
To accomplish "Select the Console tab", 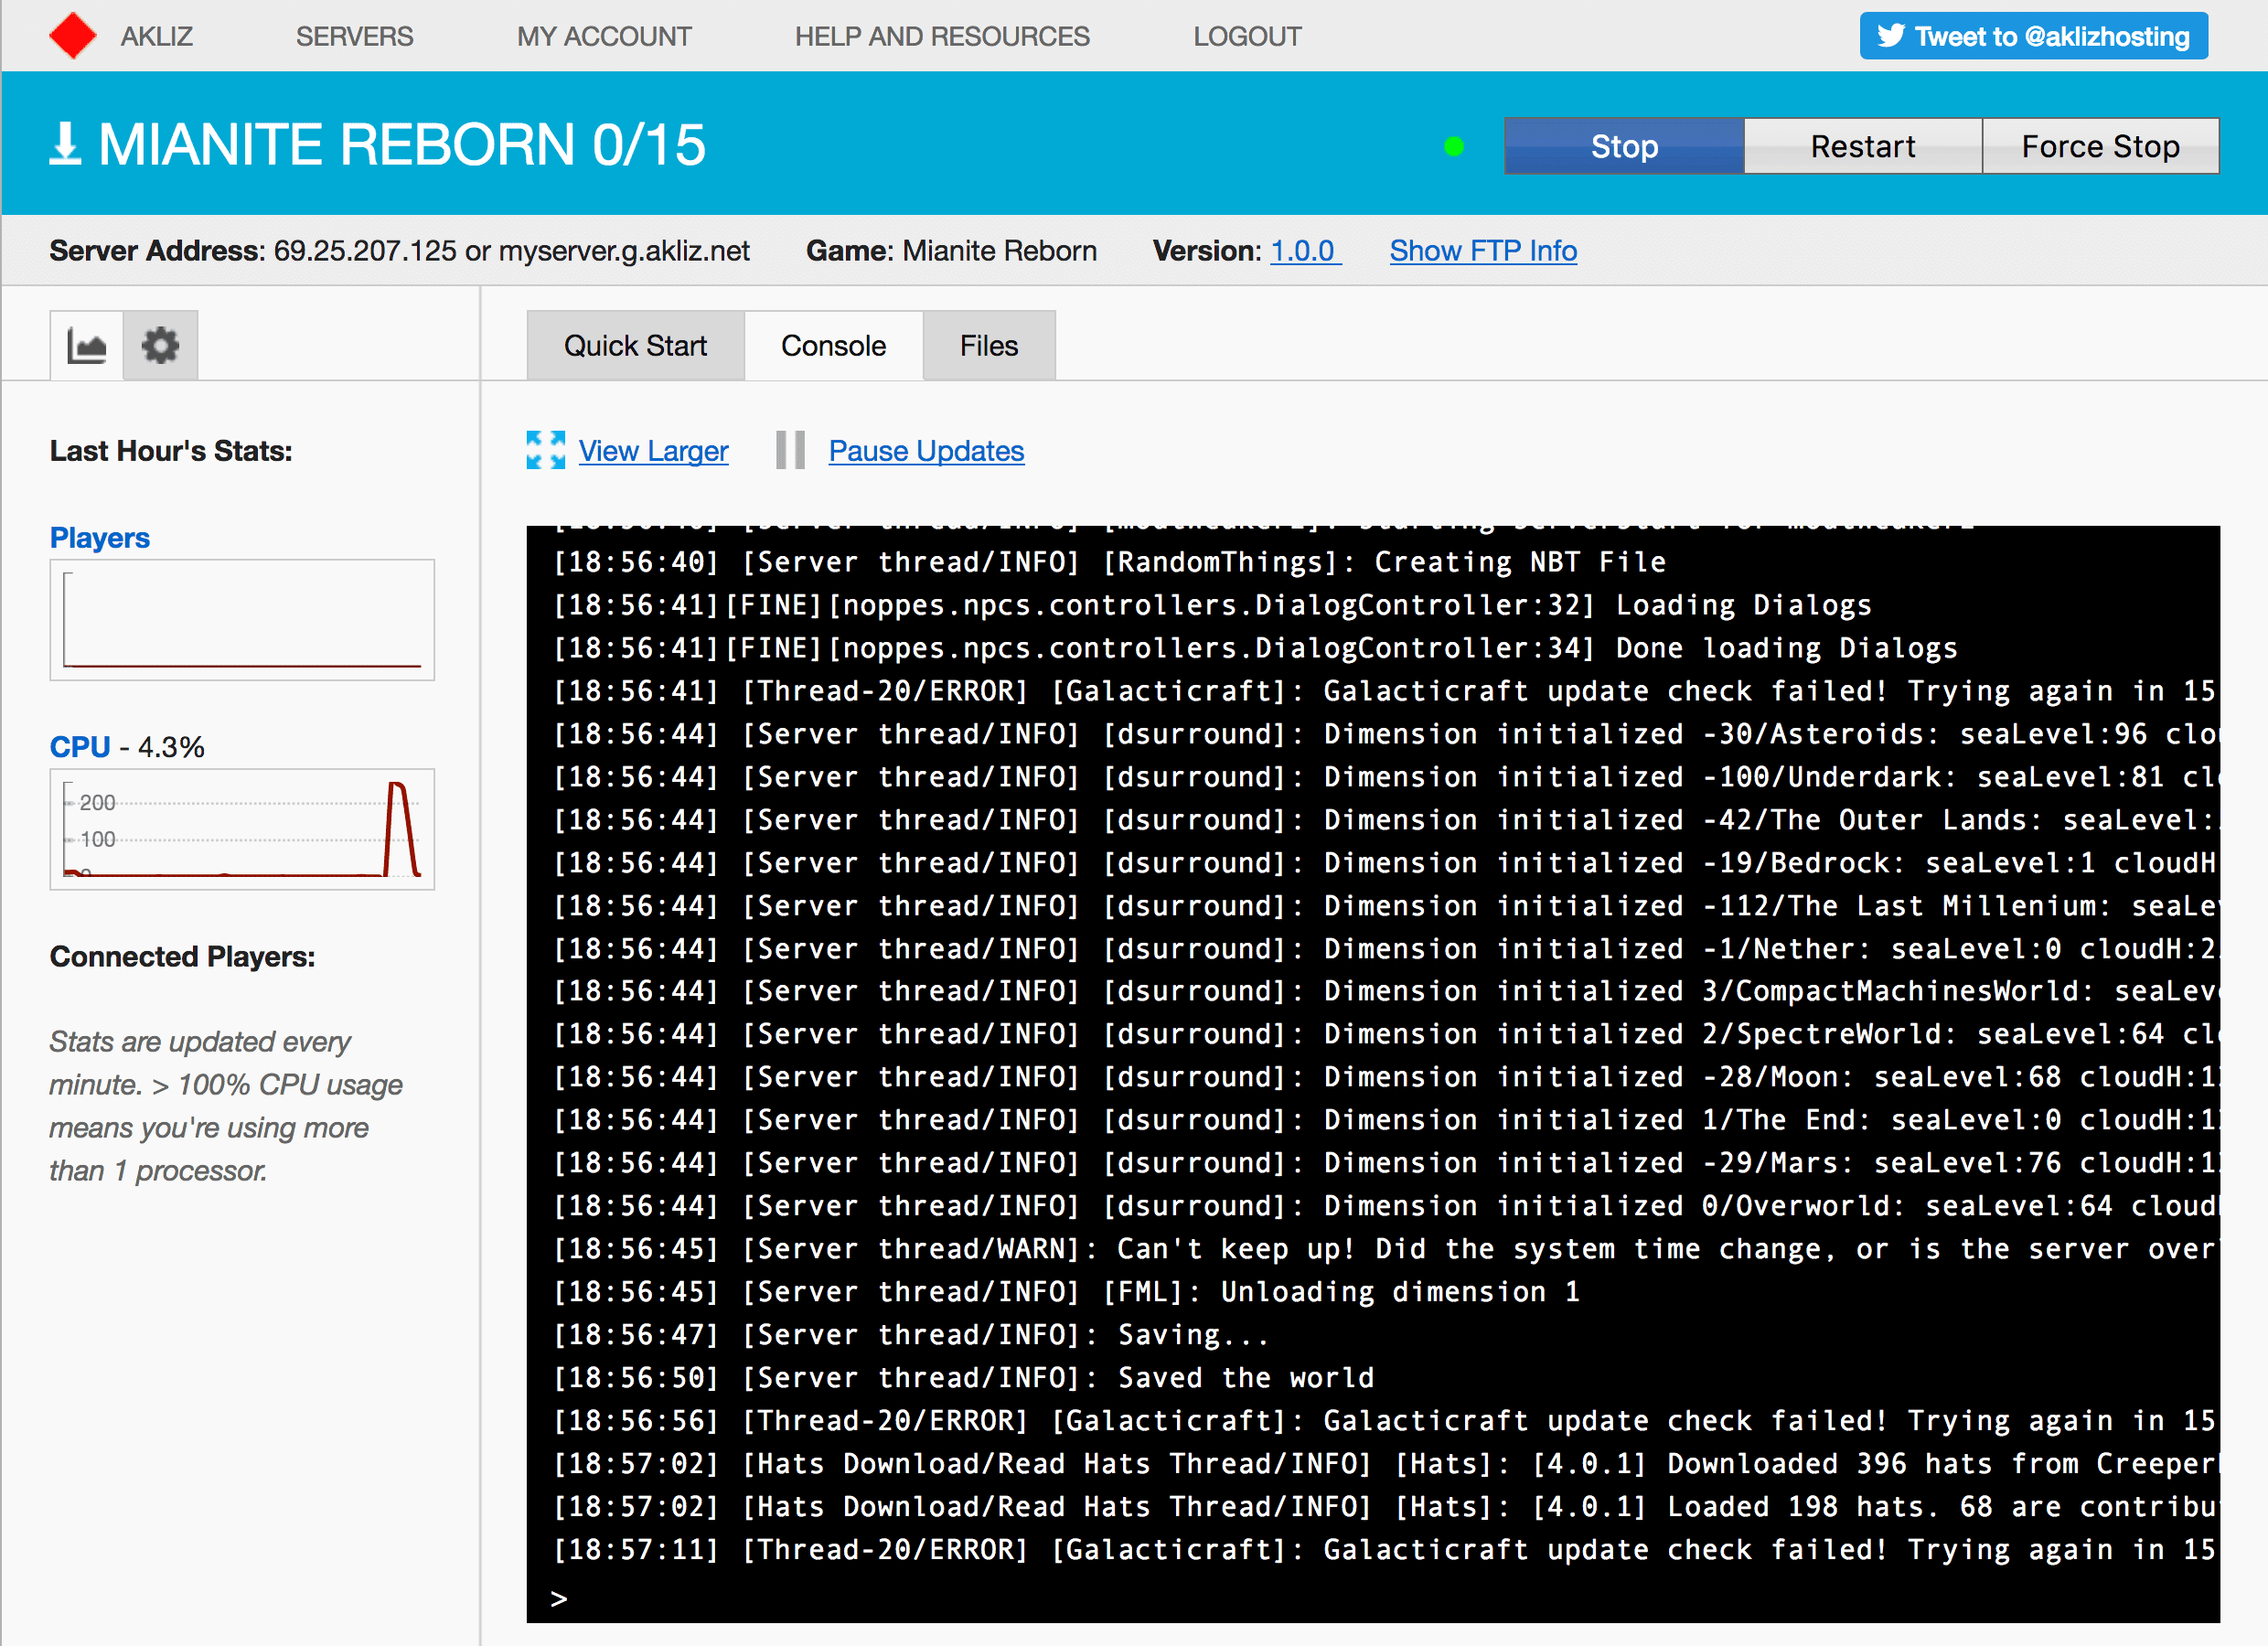I will tap(833, 346).
